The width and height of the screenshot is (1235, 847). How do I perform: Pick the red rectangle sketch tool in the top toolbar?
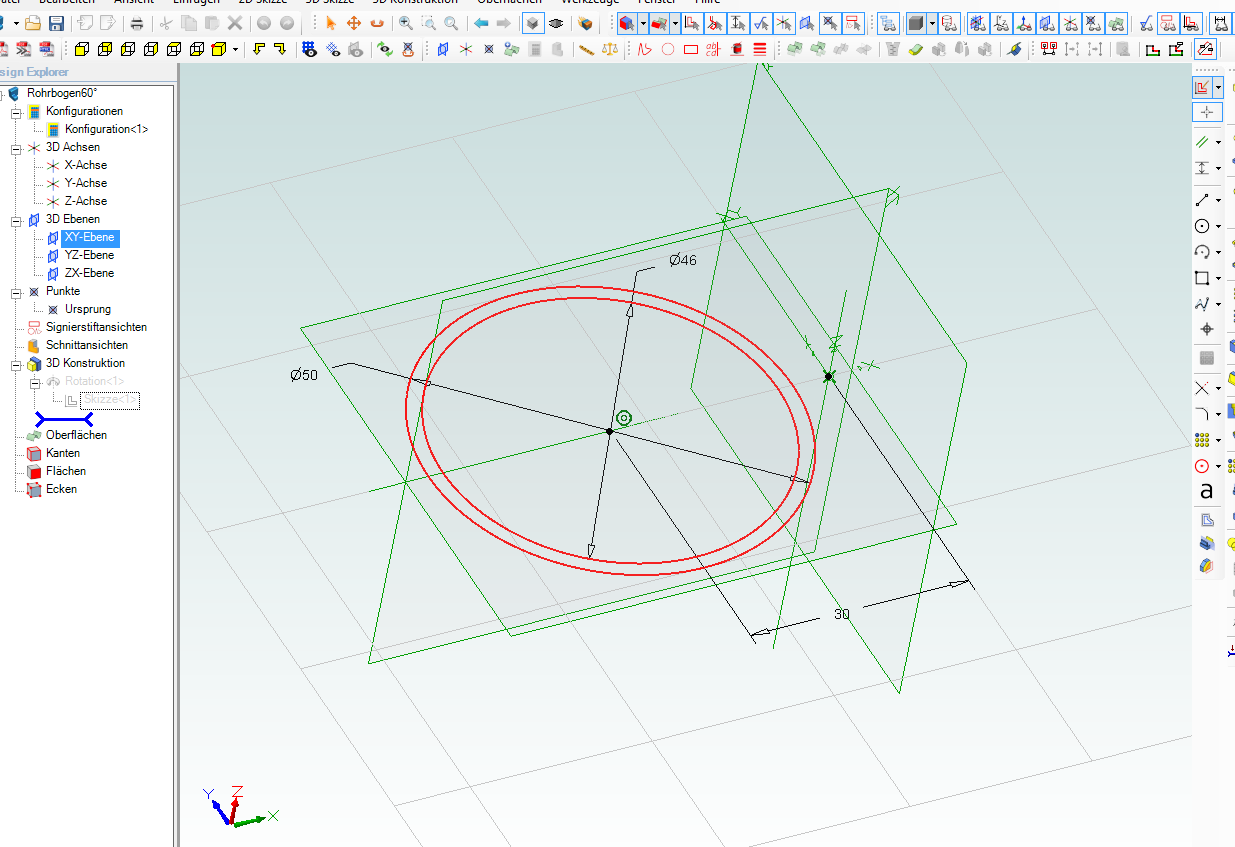pyautogui.click(x=691, y=49)
